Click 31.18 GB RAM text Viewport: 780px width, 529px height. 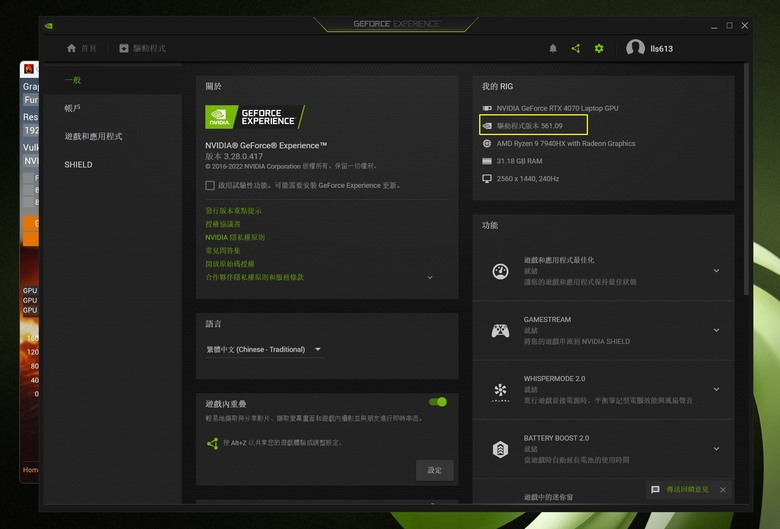click(519, 161)
